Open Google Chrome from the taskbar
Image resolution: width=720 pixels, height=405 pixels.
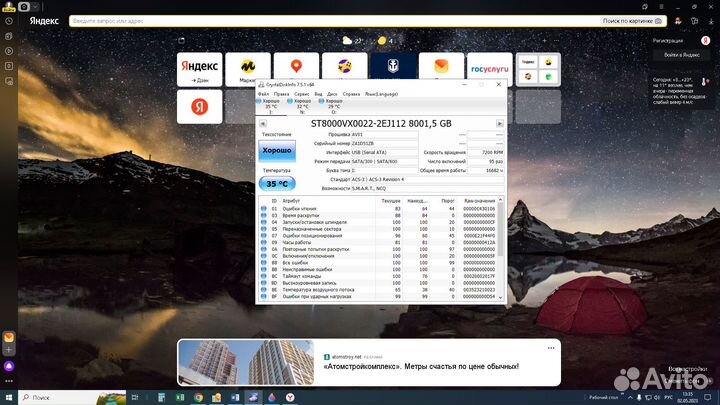(x=198, y=397)
